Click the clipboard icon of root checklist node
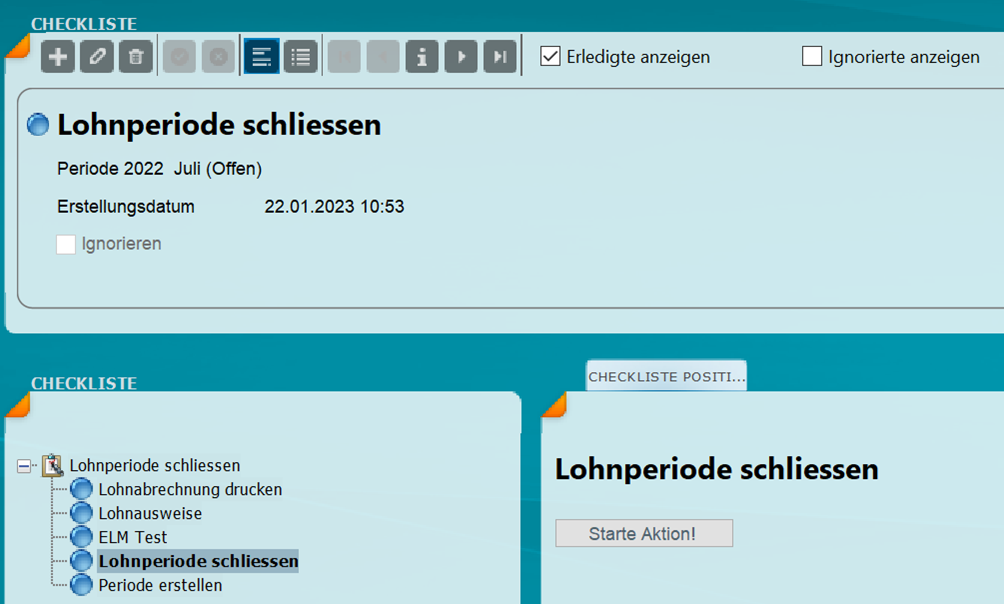 pyautogui.click(x=52, y=466)
